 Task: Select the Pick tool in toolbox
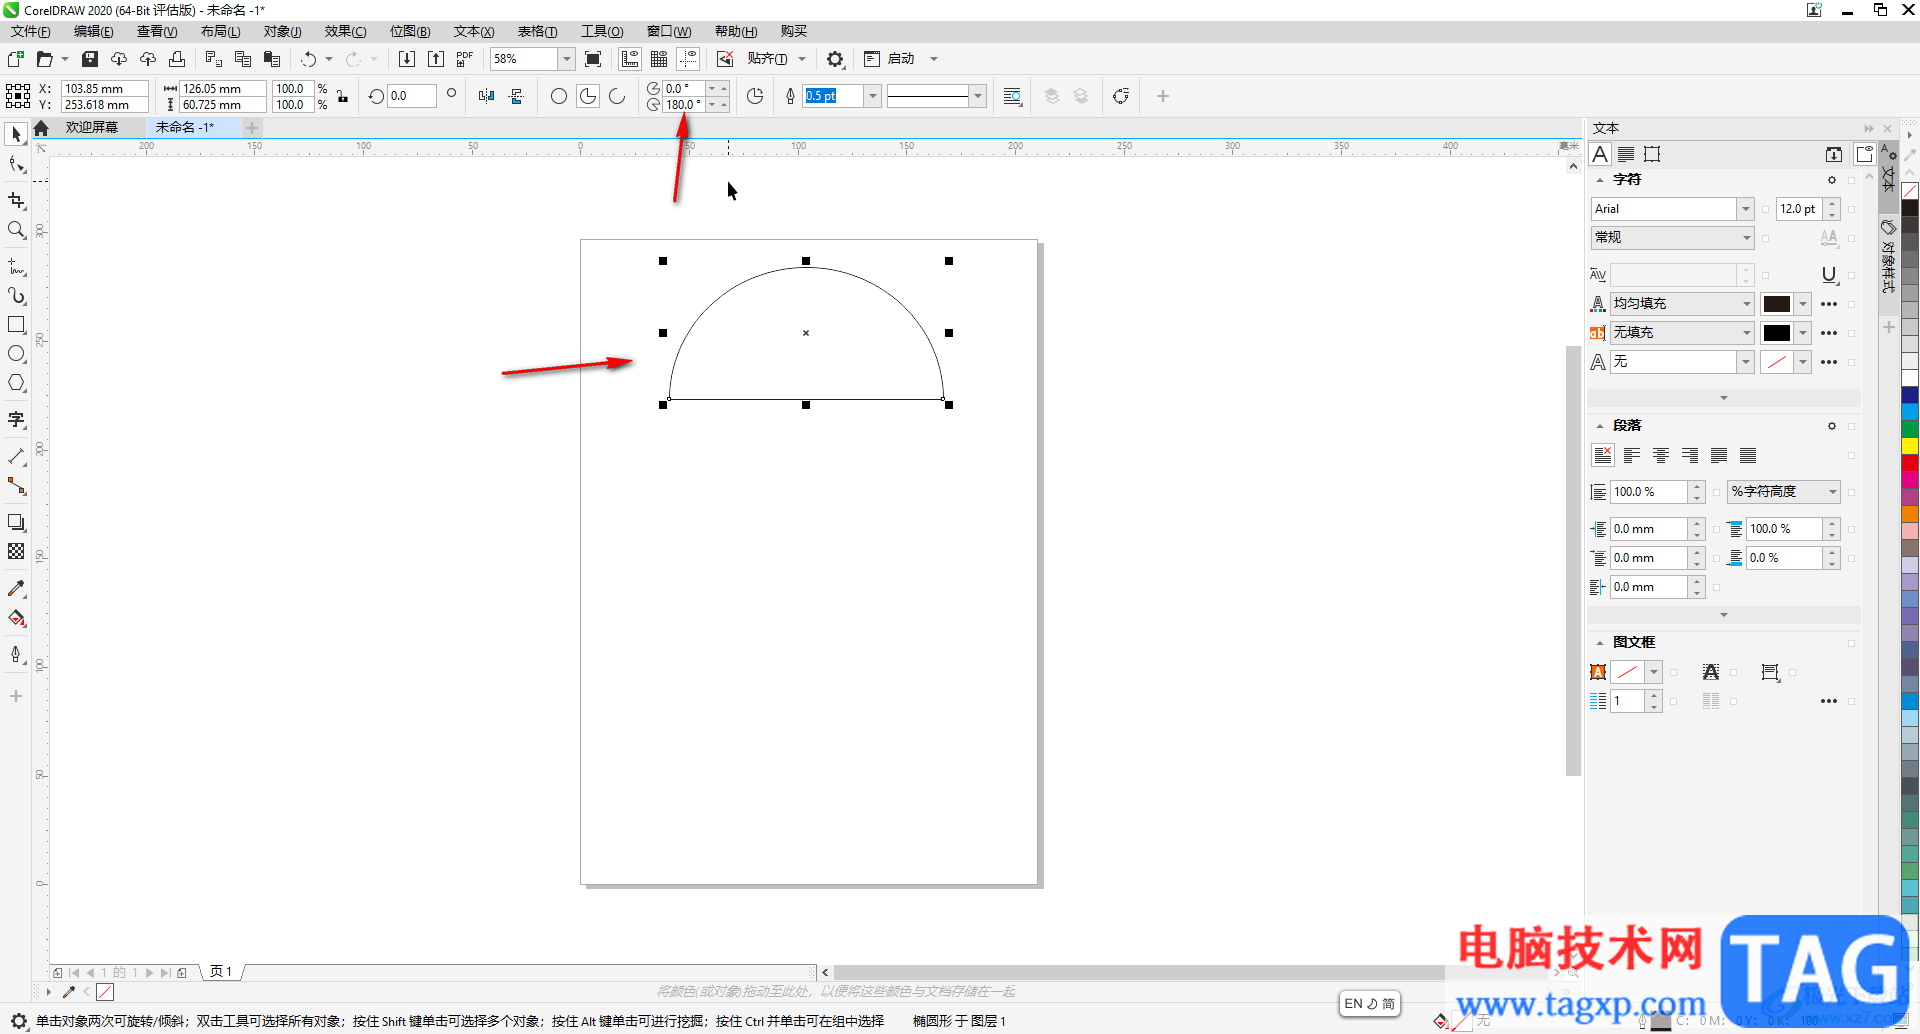coord(16,134)
